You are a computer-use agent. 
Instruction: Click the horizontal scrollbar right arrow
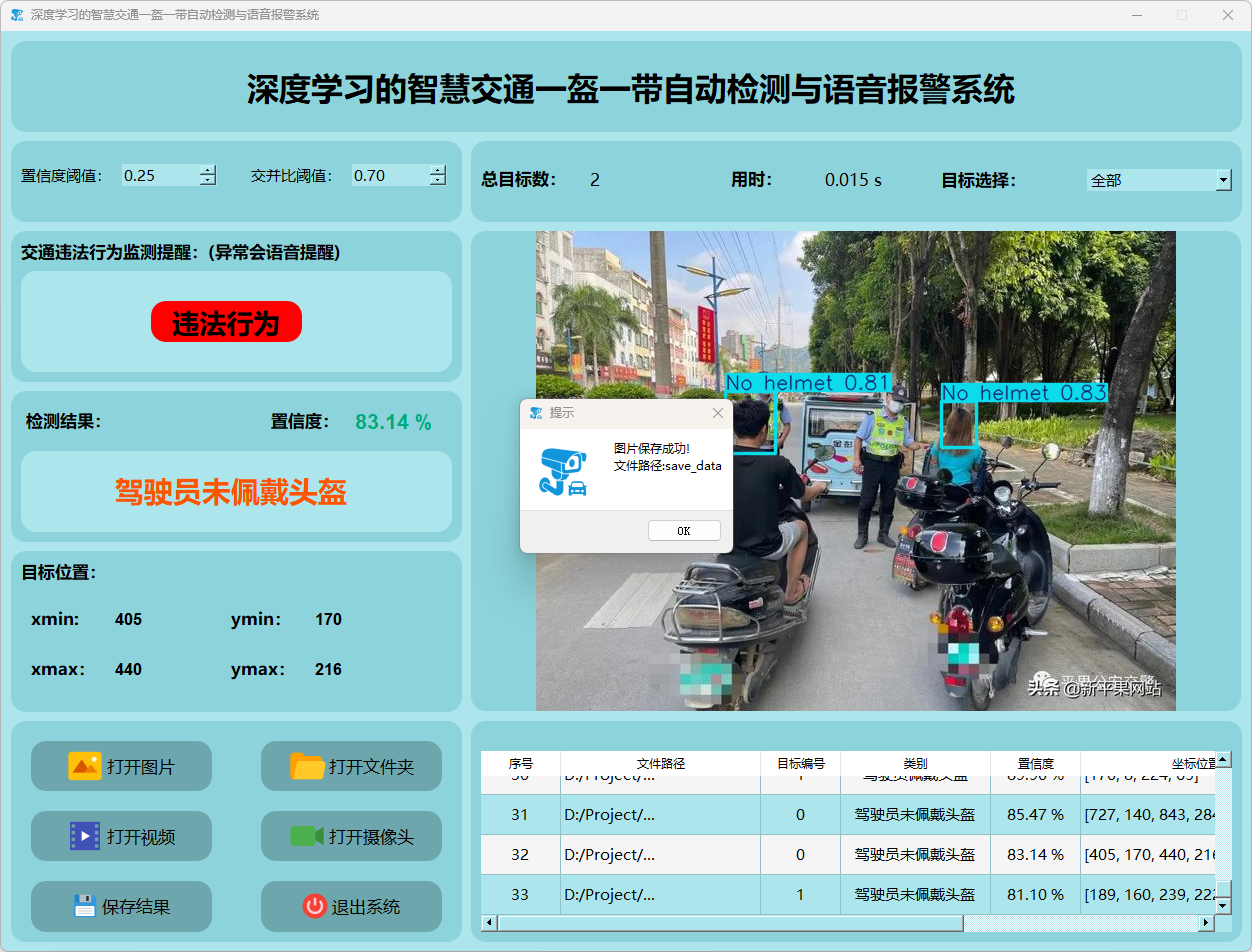1207,923
